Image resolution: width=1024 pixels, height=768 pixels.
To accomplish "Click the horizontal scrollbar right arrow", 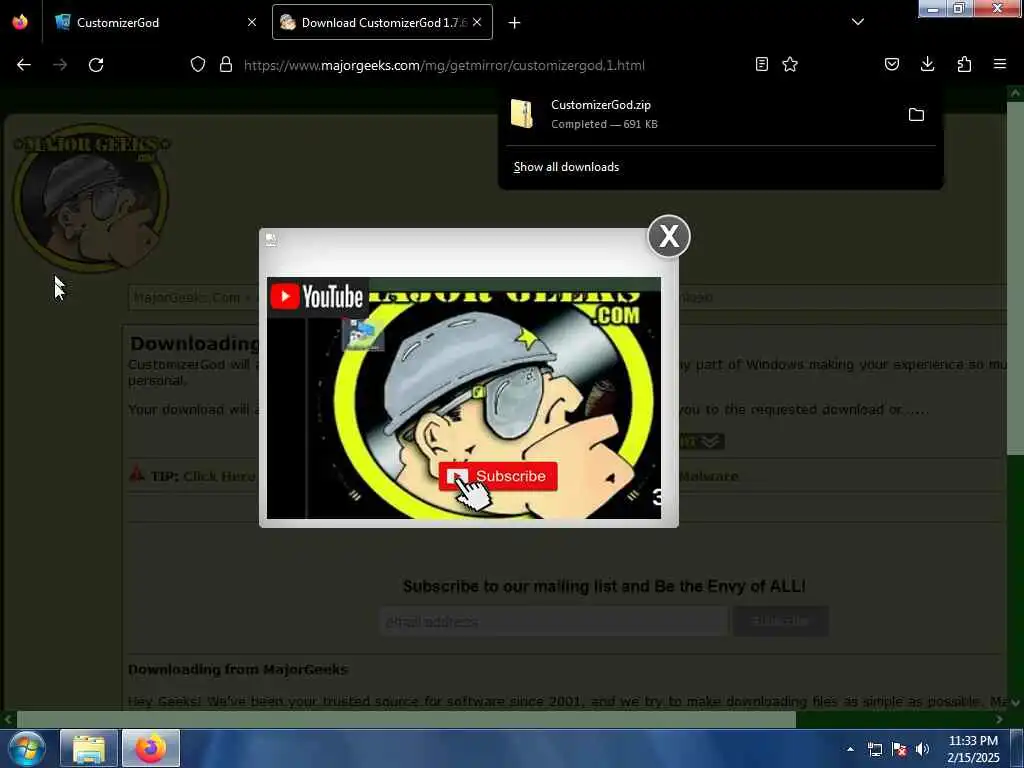I will coord(999,720).
